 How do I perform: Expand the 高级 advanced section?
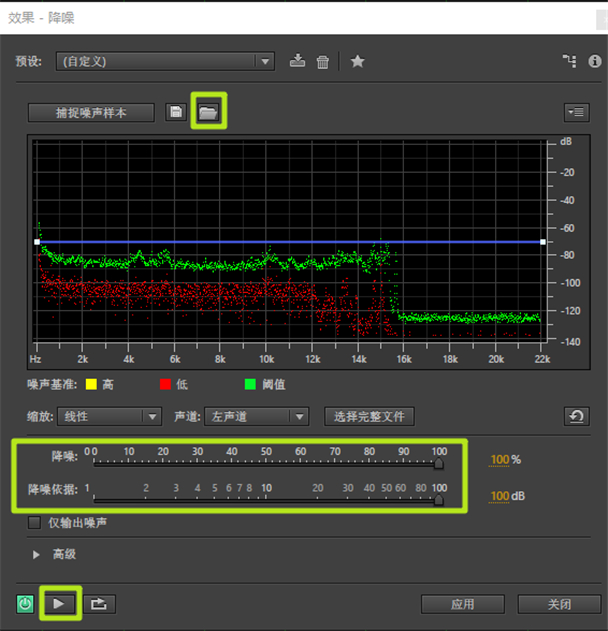[x=36, y=555]
